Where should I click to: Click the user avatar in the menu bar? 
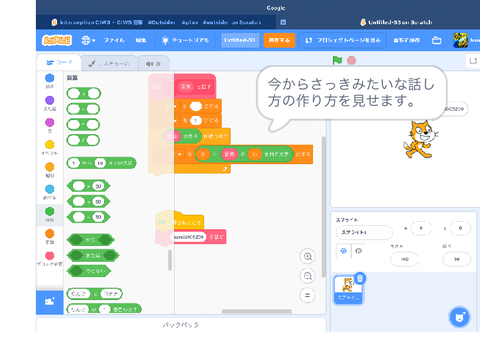460,40
